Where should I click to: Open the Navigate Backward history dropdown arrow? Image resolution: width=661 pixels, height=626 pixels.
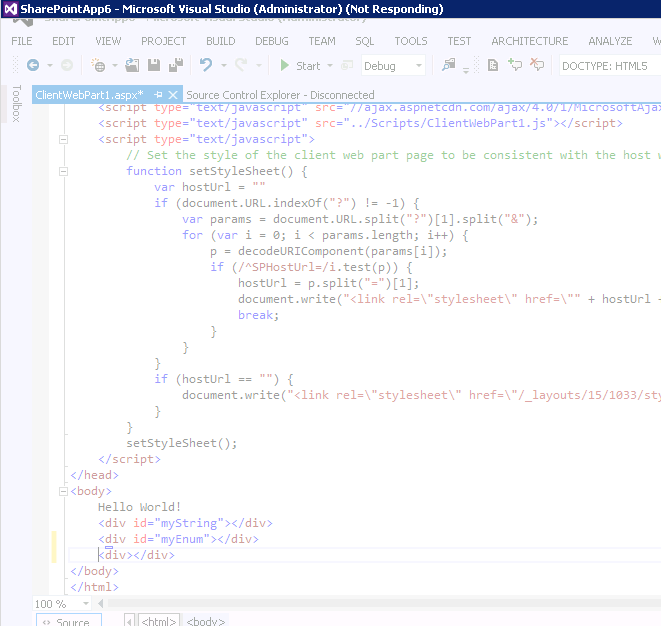[x=50, y=66]
